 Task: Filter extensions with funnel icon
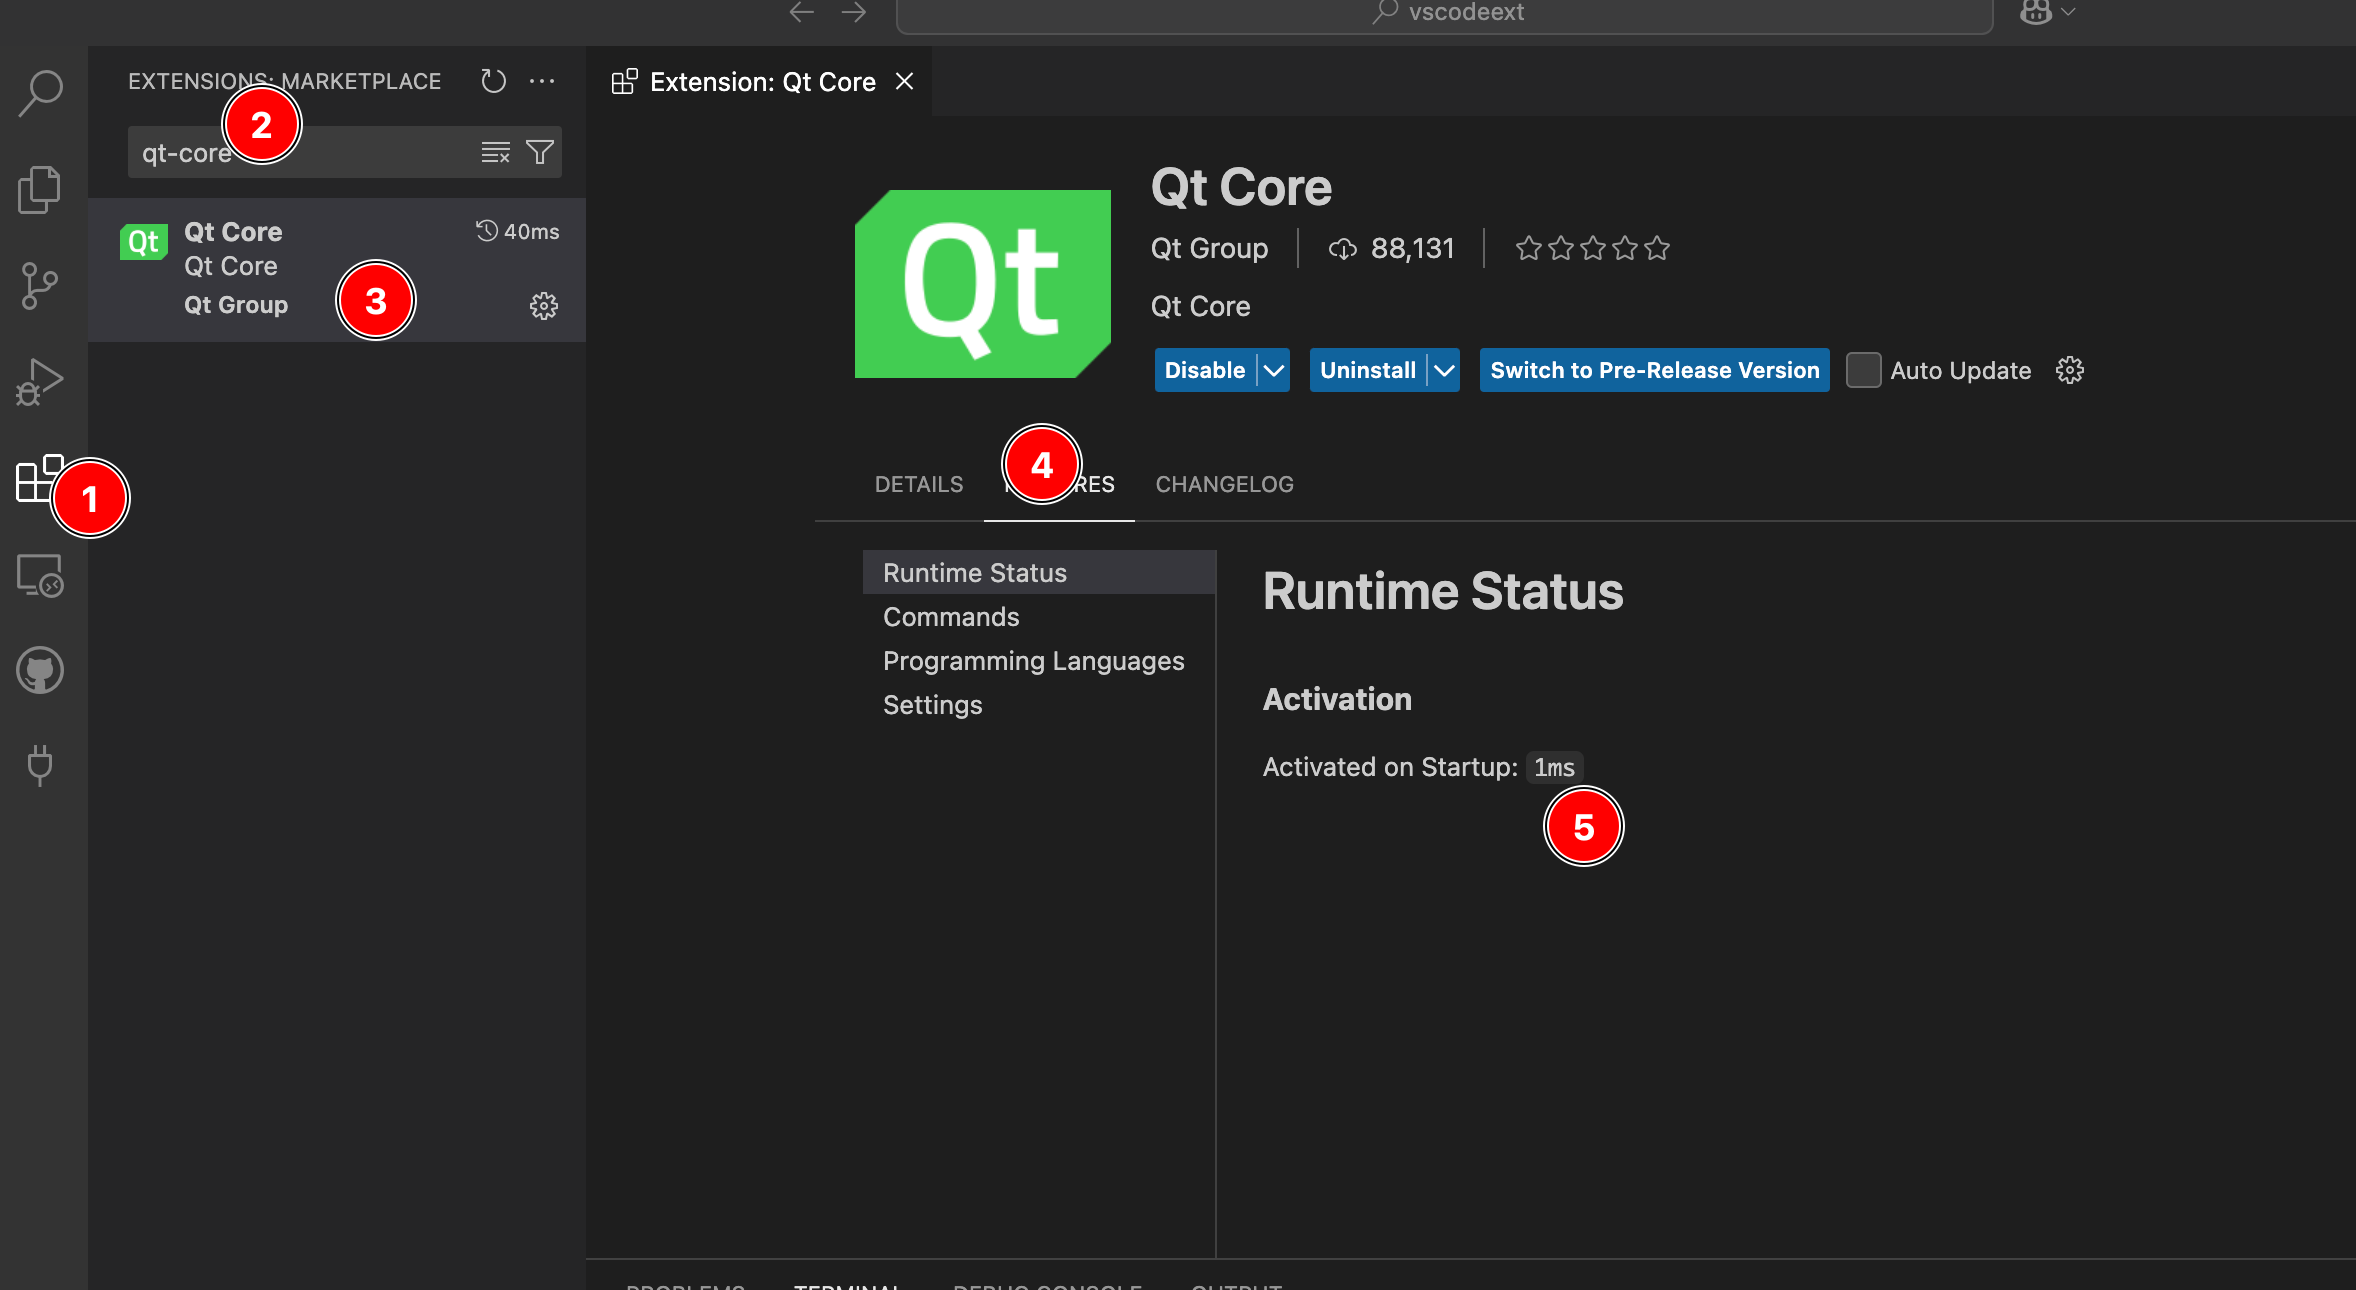[540, 152]
